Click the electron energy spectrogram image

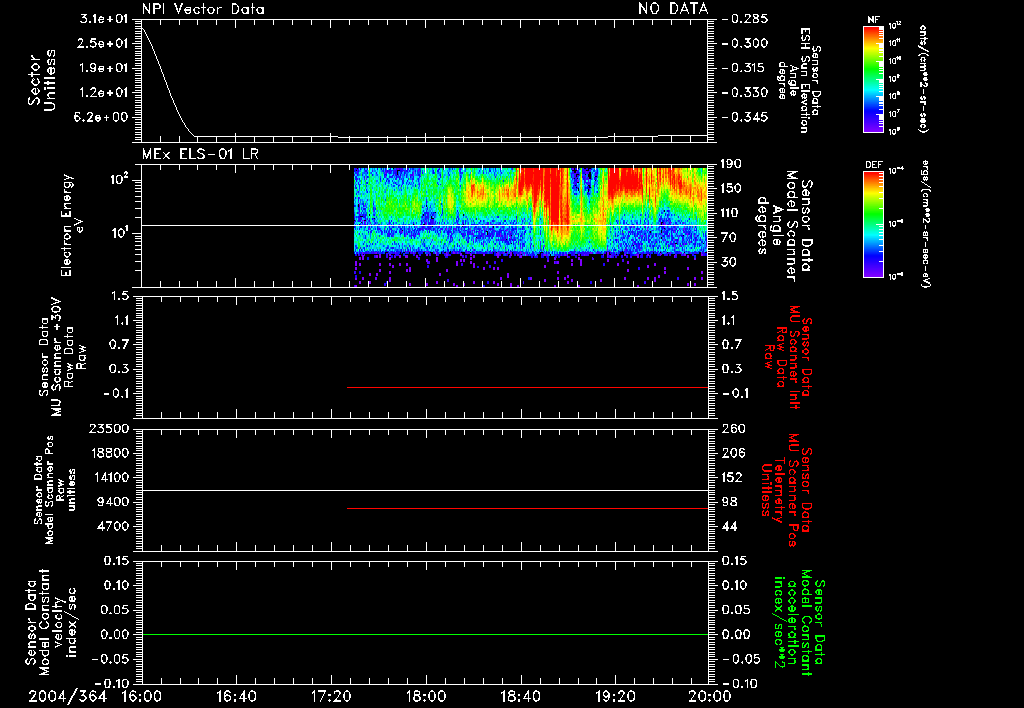[531, 227]
